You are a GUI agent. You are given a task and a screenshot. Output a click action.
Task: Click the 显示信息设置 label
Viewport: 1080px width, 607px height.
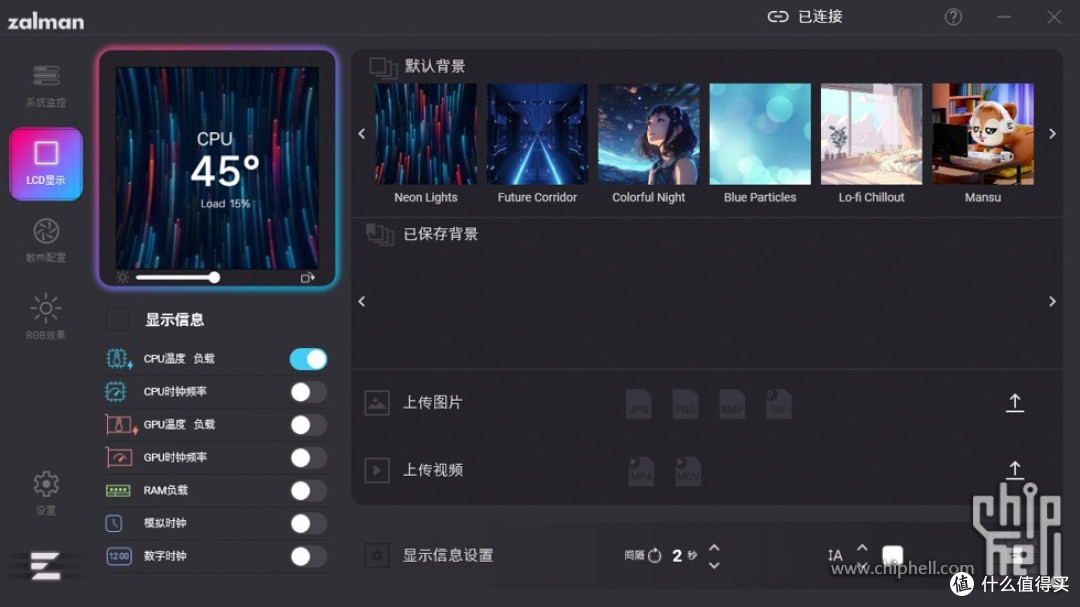(448, 555)
